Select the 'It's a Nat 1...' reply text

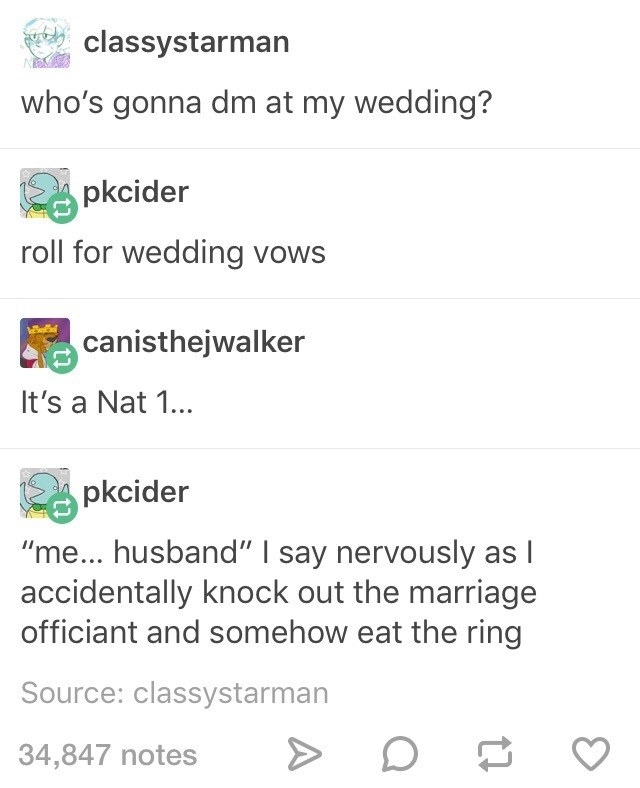106,403
